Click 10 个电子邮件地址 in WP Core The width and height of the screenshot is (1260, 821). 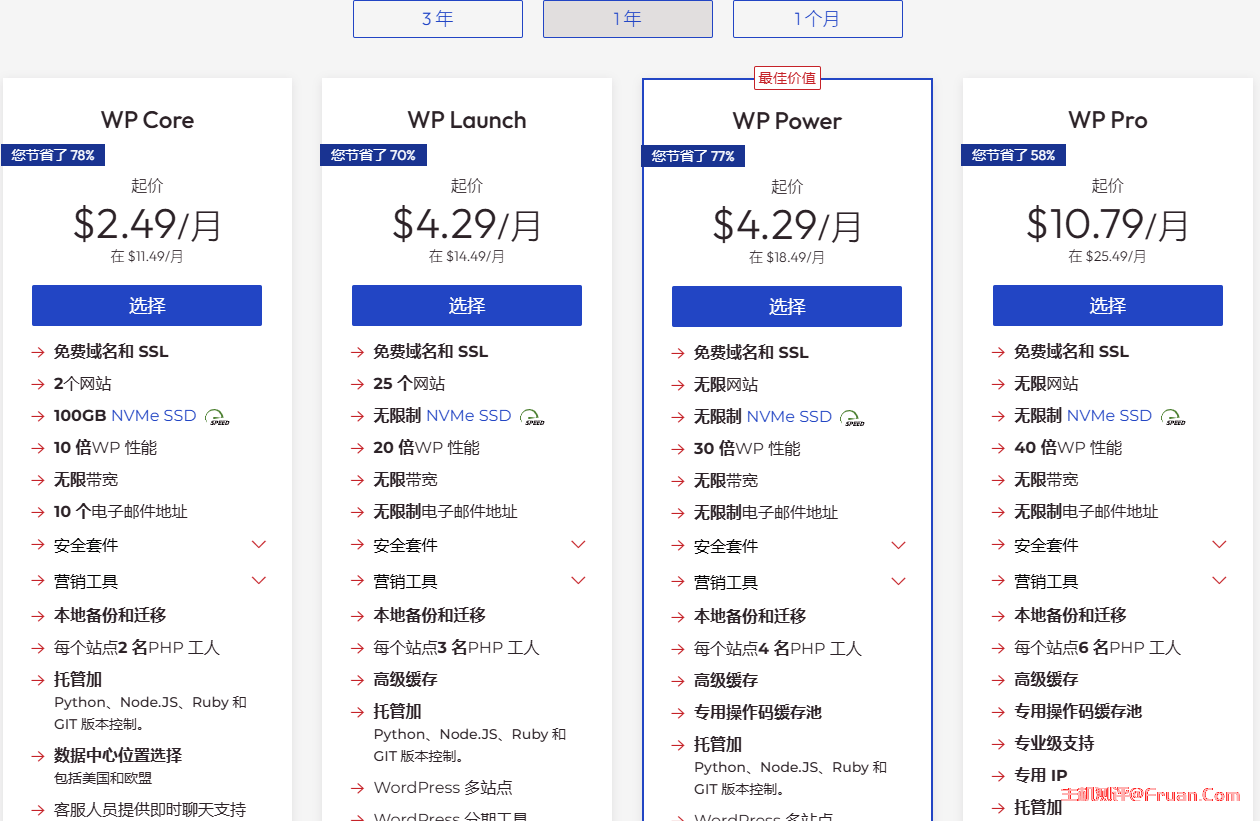pos(121,512)
